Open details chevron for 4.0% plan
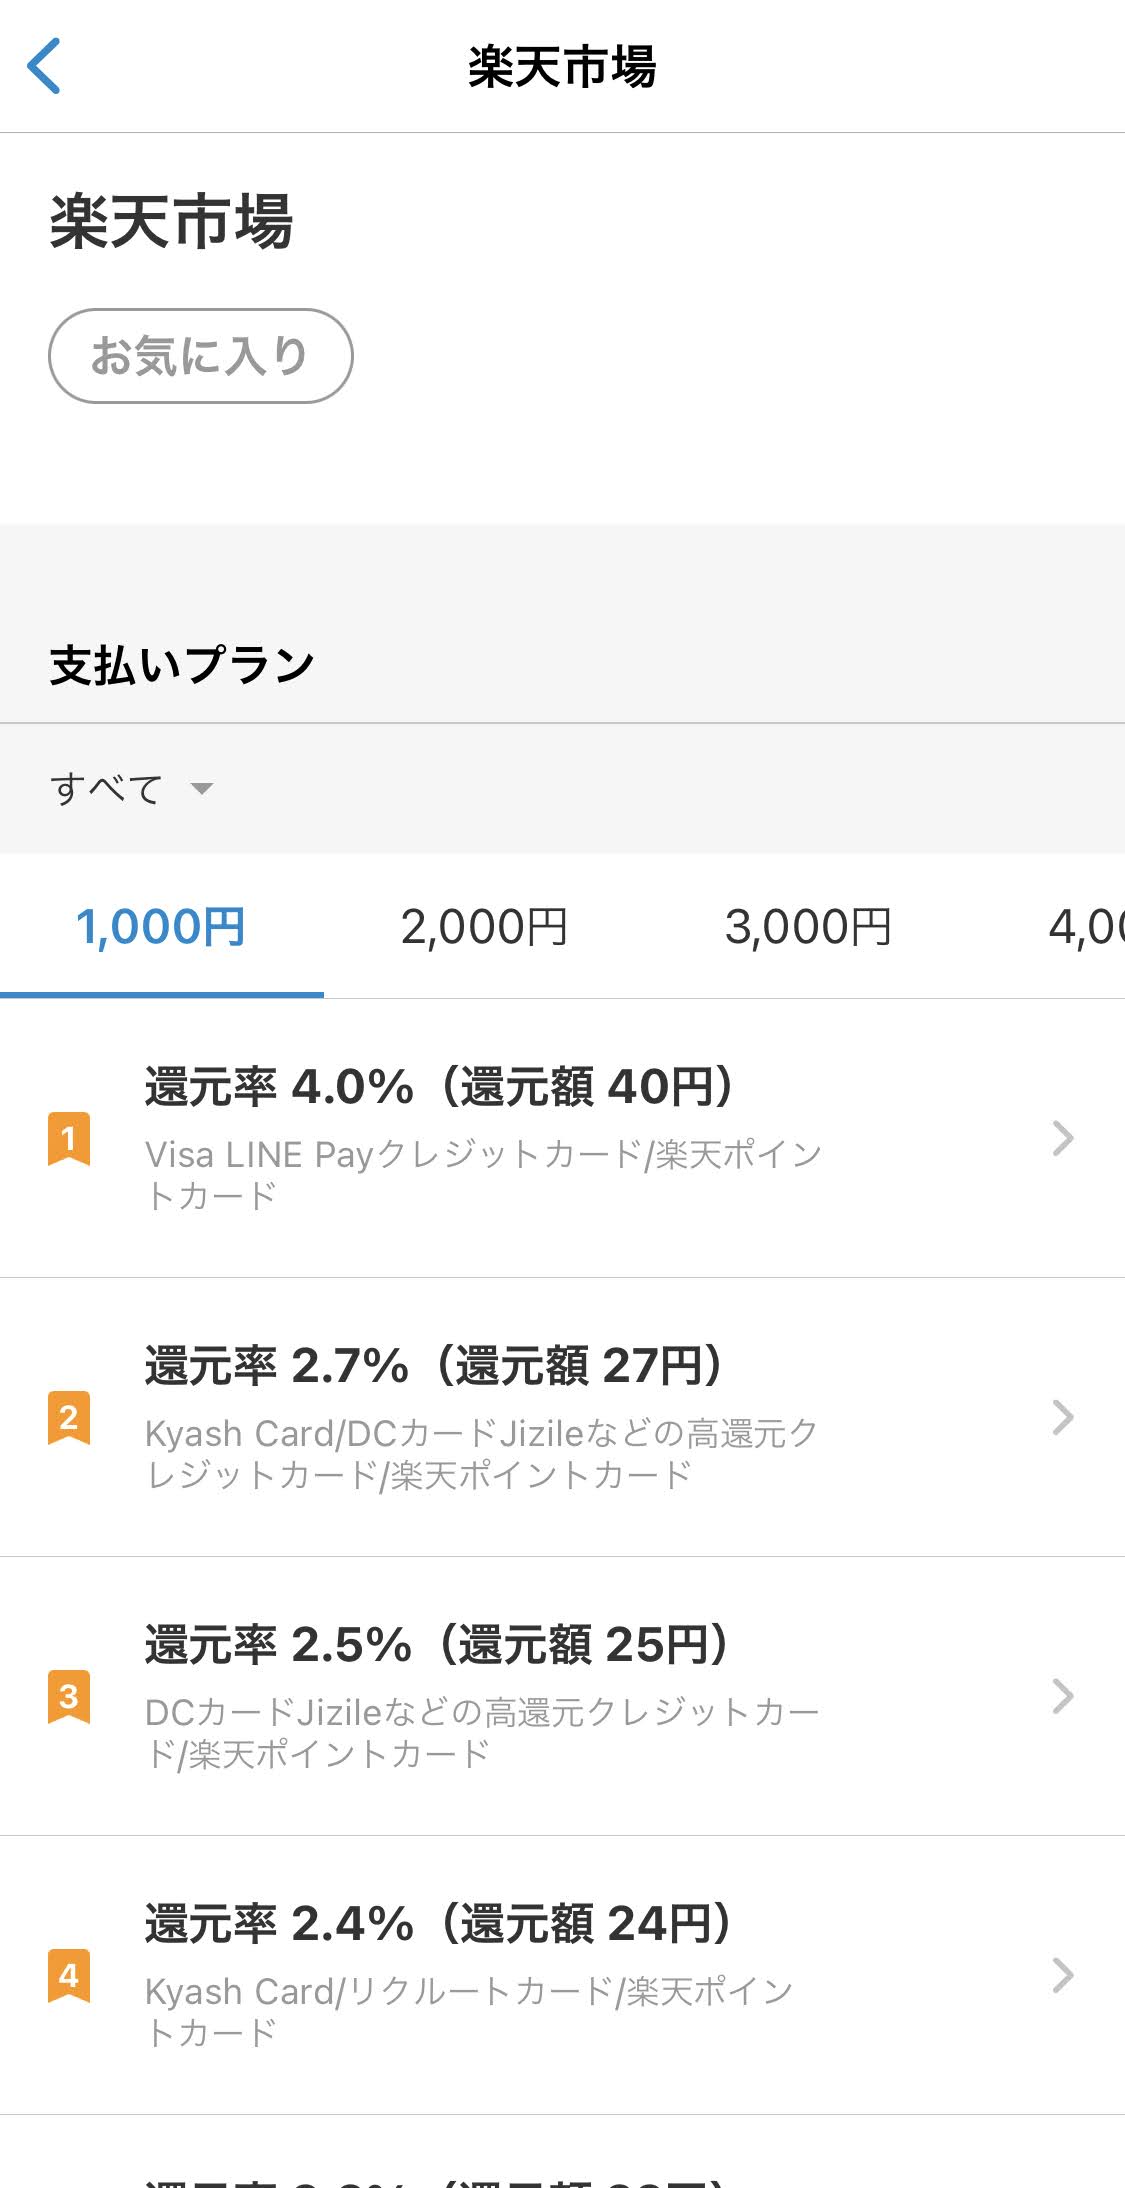1125x2188 pixels. coord(1062,1138)
